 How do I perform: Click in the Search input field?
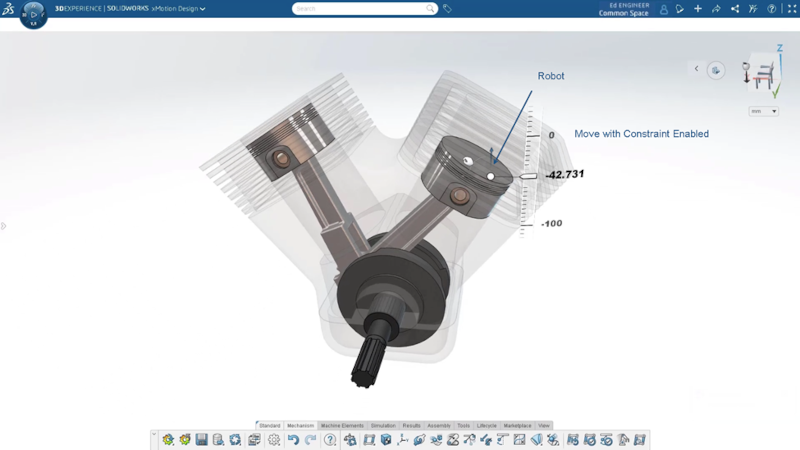[359, 9]
